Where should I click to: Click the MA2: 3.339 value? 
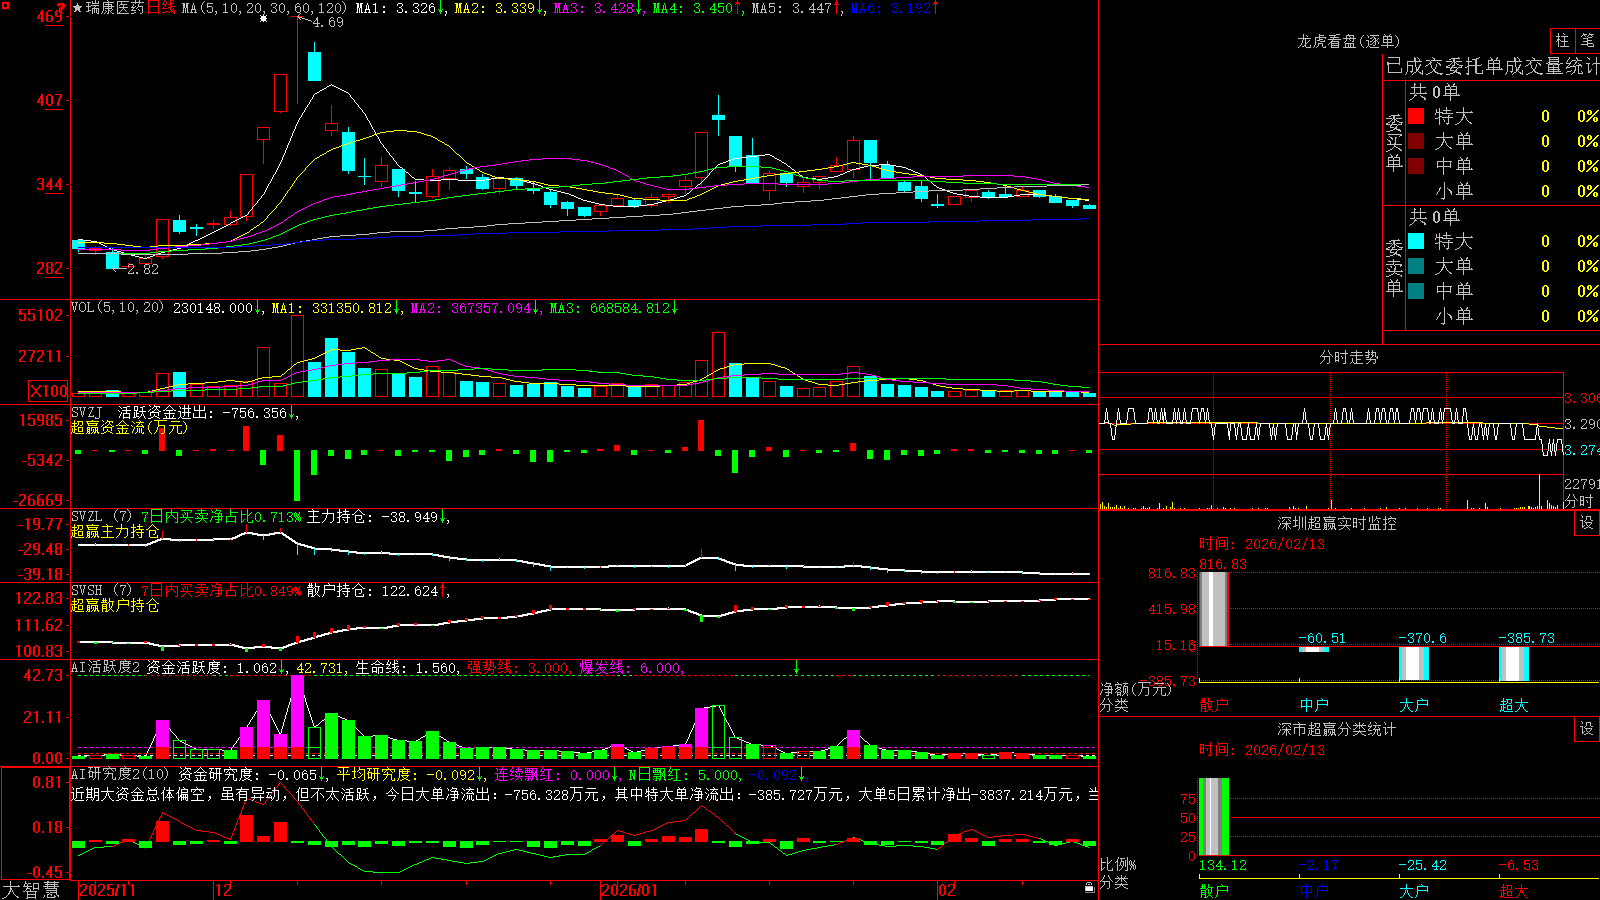point(499,8)
